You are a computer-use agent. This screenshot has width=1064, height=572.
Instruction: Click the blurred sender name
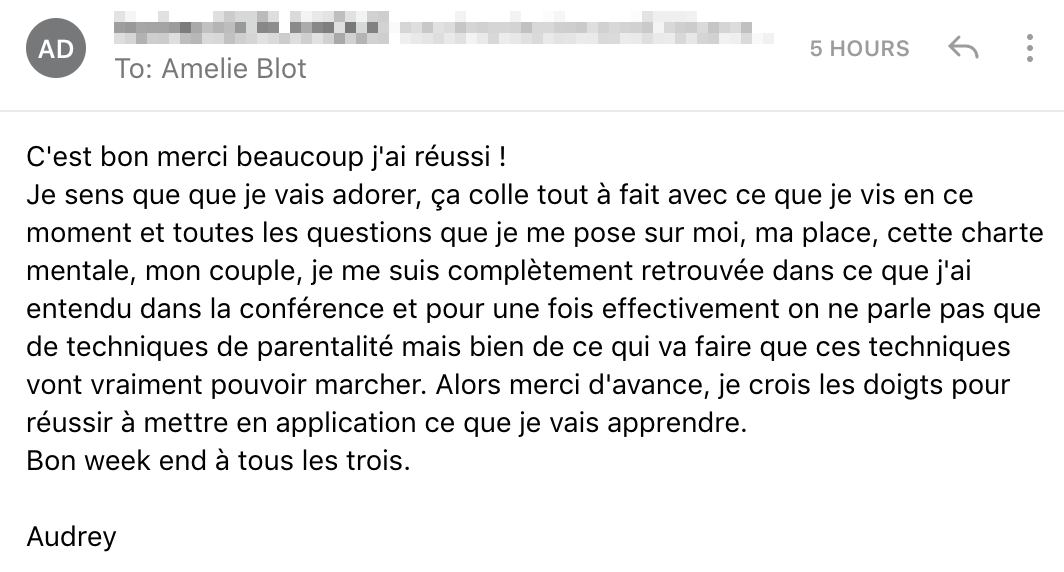click(251, 28)
